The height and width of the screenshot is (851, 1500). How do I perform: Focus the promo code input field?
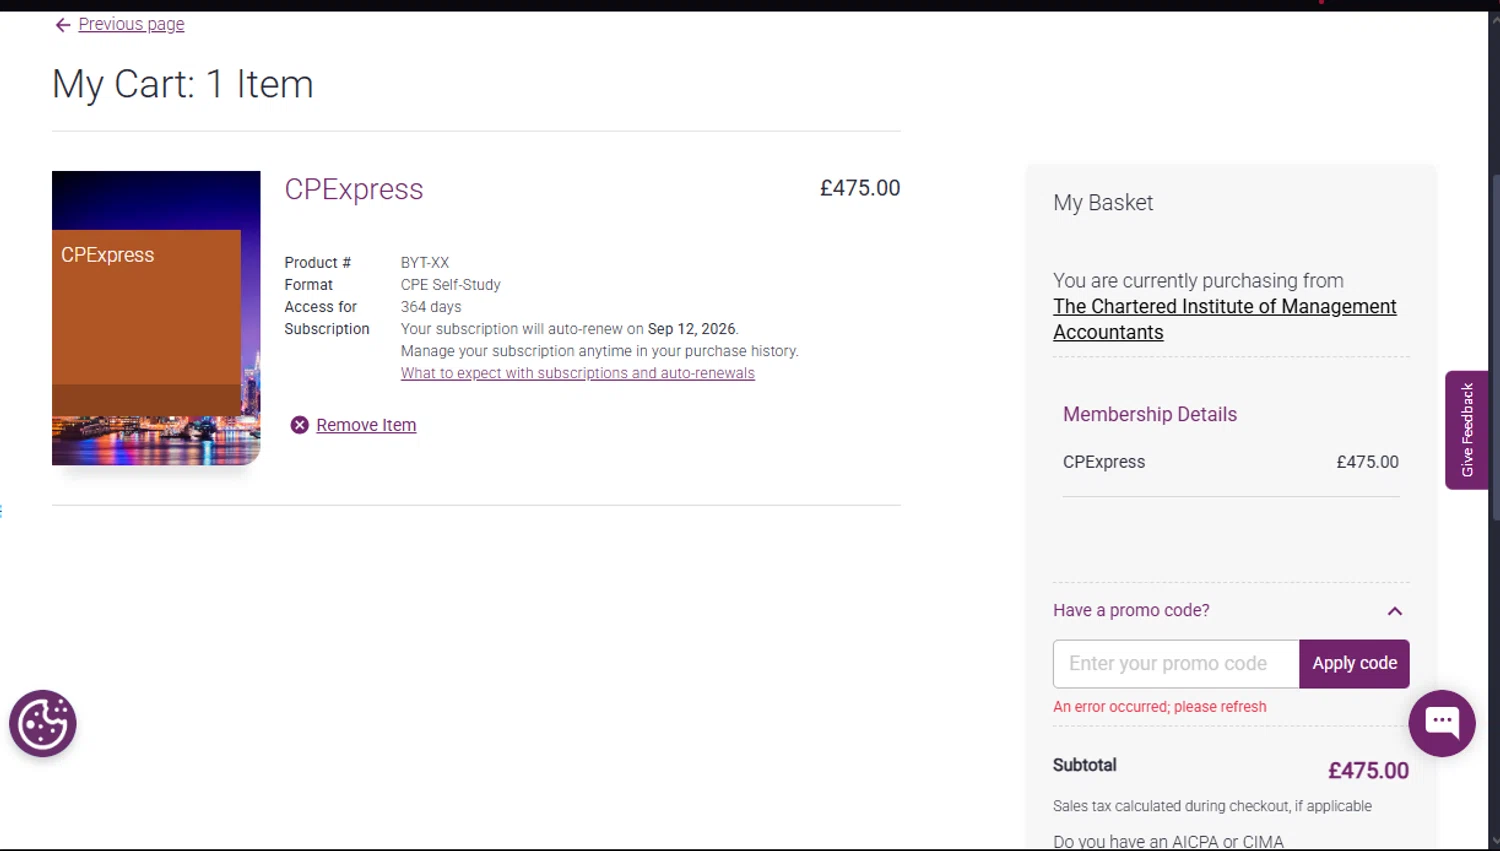coord(1175,664)
